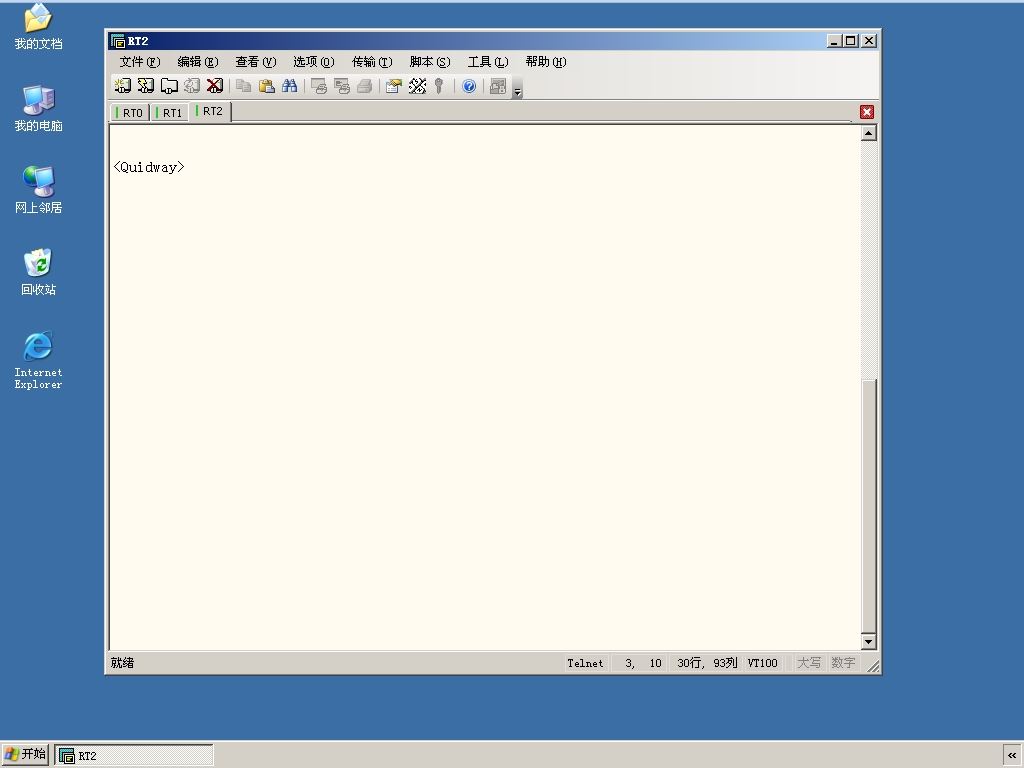Screen dimensions: 1024x768
Task: Open the 查看(V) menu
Action: (x=256, y=61)
